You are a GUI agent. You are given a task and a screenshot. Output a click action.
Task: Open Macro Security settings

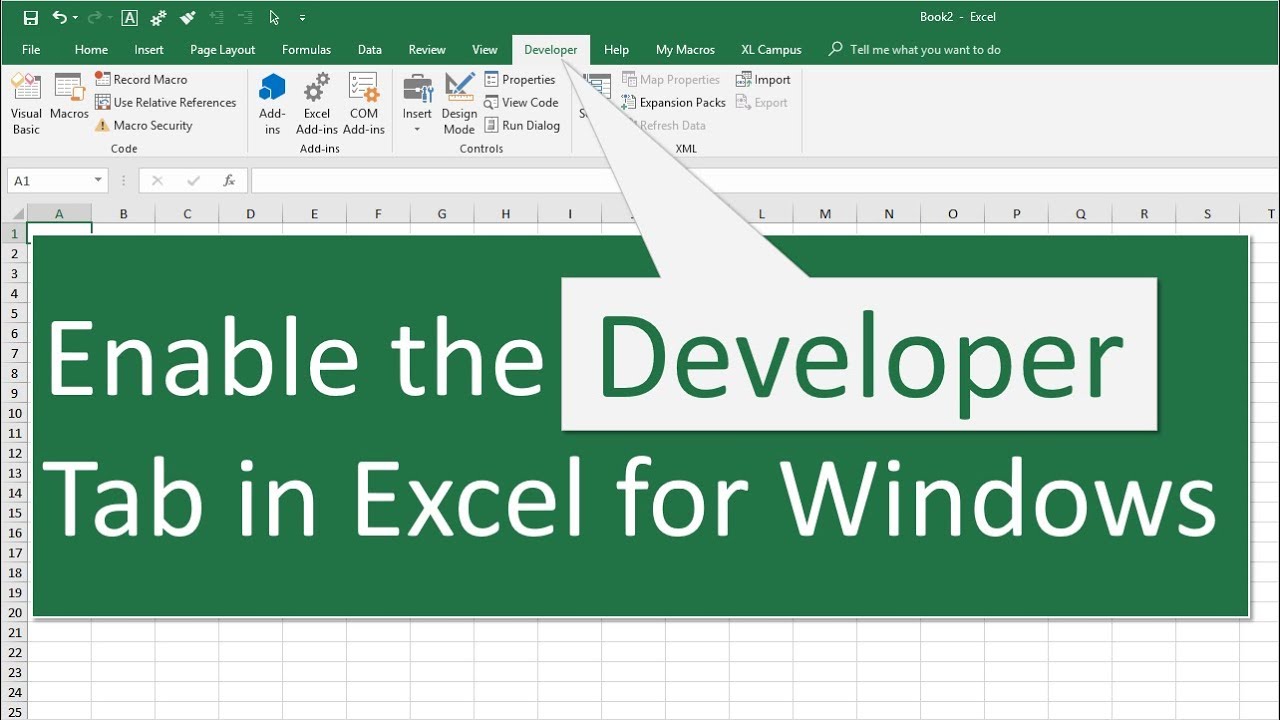tap(143, 125)
